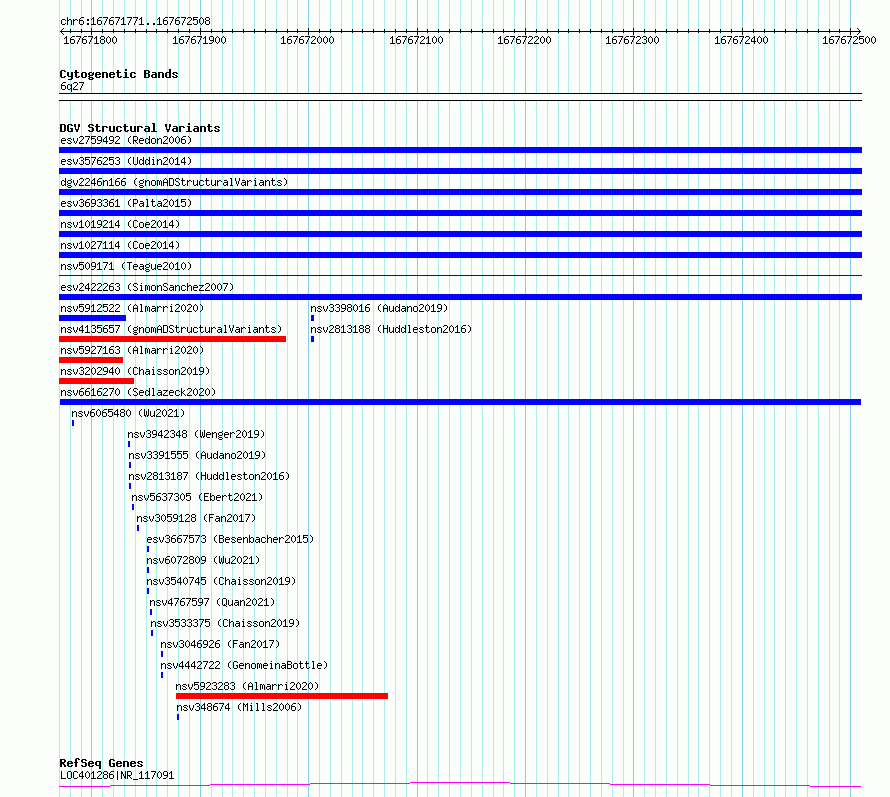The height and width of the screenshot is (797, 890).
Task: Open esv2422263 (SimonSanchez2007) variant
Action: pyautogui.click(x=147, y=287)
